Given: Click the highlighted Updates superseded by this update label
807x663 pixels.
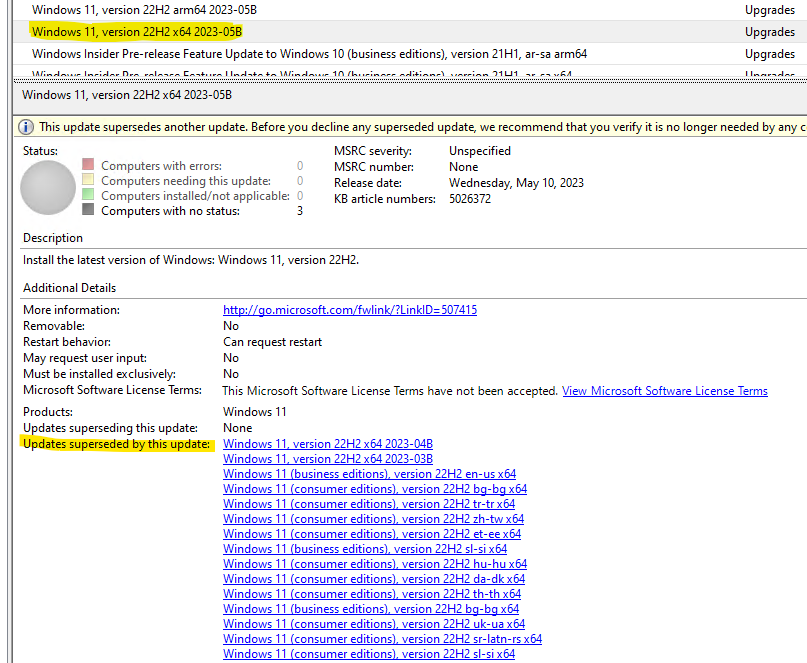Looking at the screenshot, I should (x=117, y=444).
